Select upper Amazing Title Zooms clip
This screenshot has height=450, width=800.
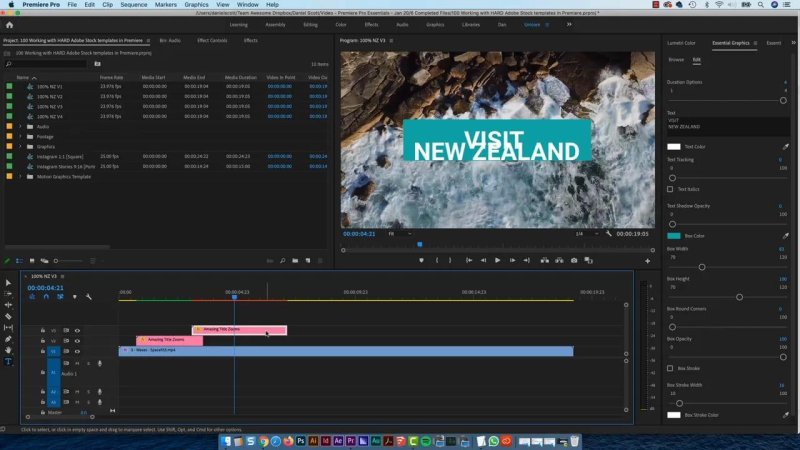pyautogui.click(x=239, y=330)
